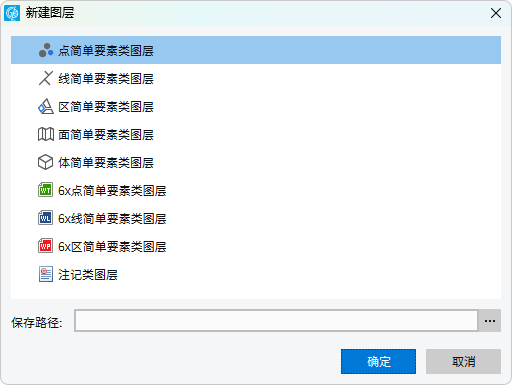The image size is (512, 385).
Task: Cancel the dialog with 取消
Action: pos(463,361)
